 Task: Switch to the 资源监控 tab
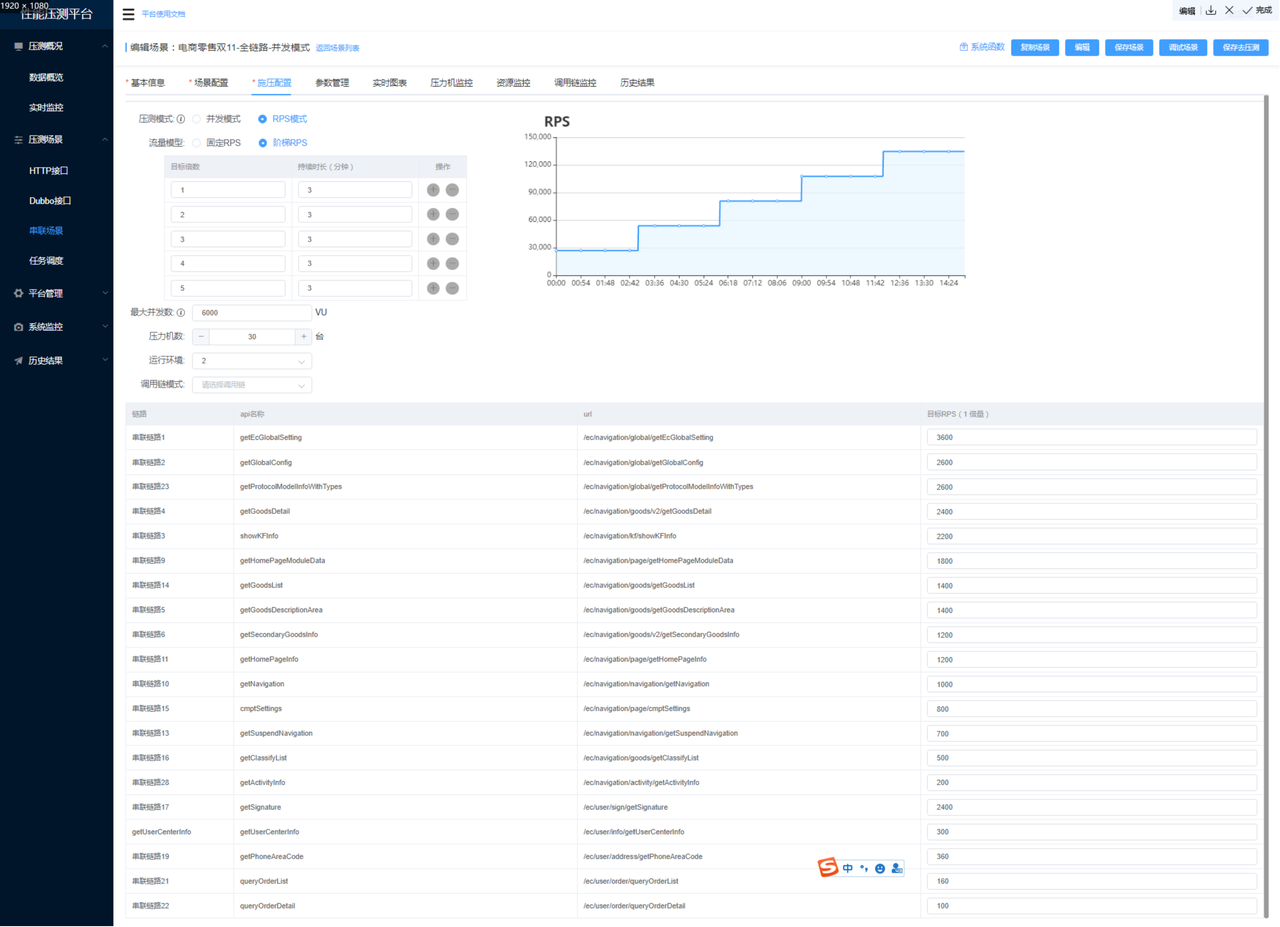(513, 83)
